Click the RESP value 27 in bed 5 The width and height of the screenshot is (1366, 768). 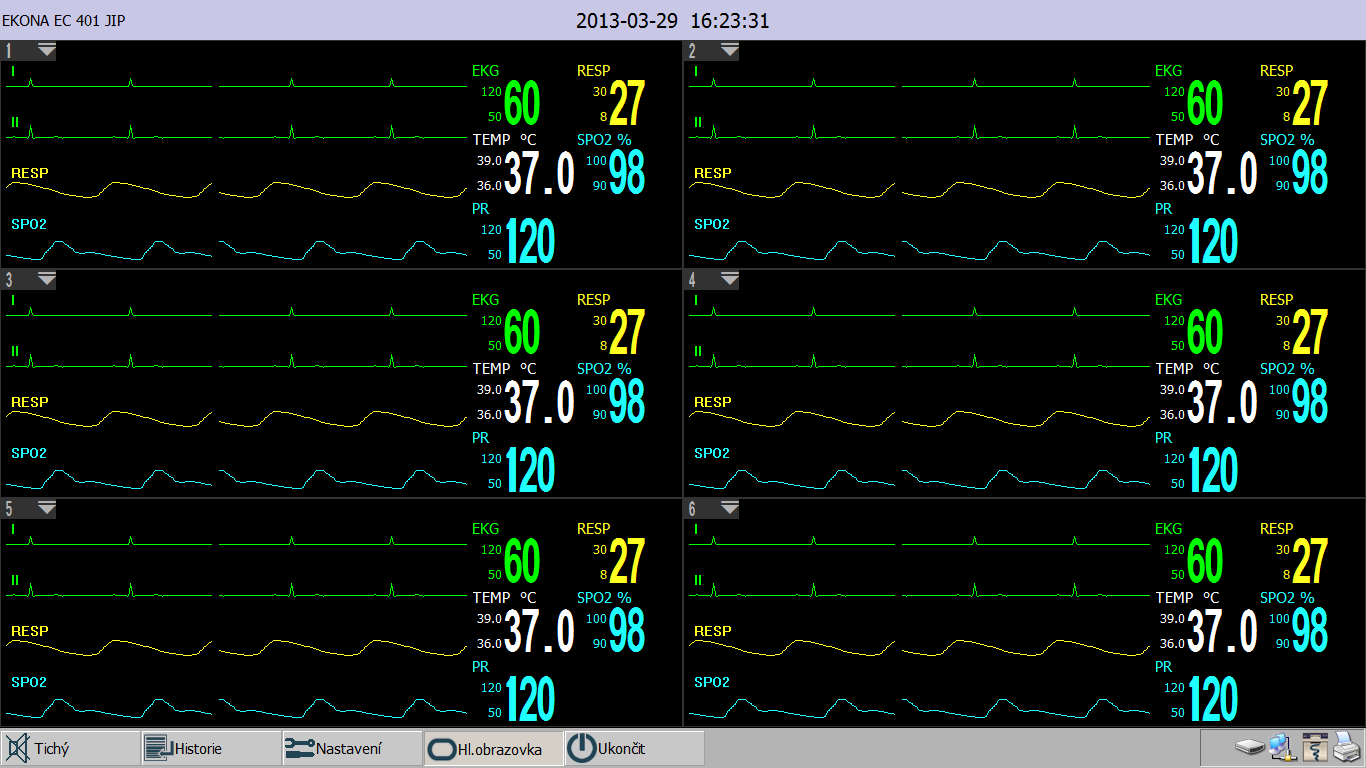[x=627, y=561]
